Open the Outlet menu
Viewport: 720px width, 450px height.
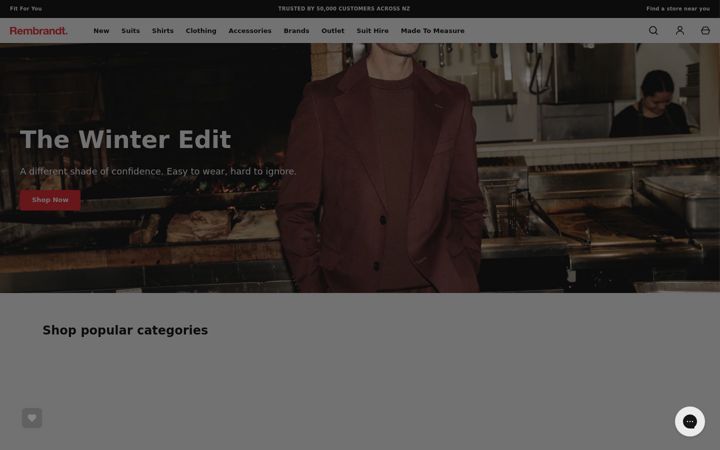(x=332, y=31)
